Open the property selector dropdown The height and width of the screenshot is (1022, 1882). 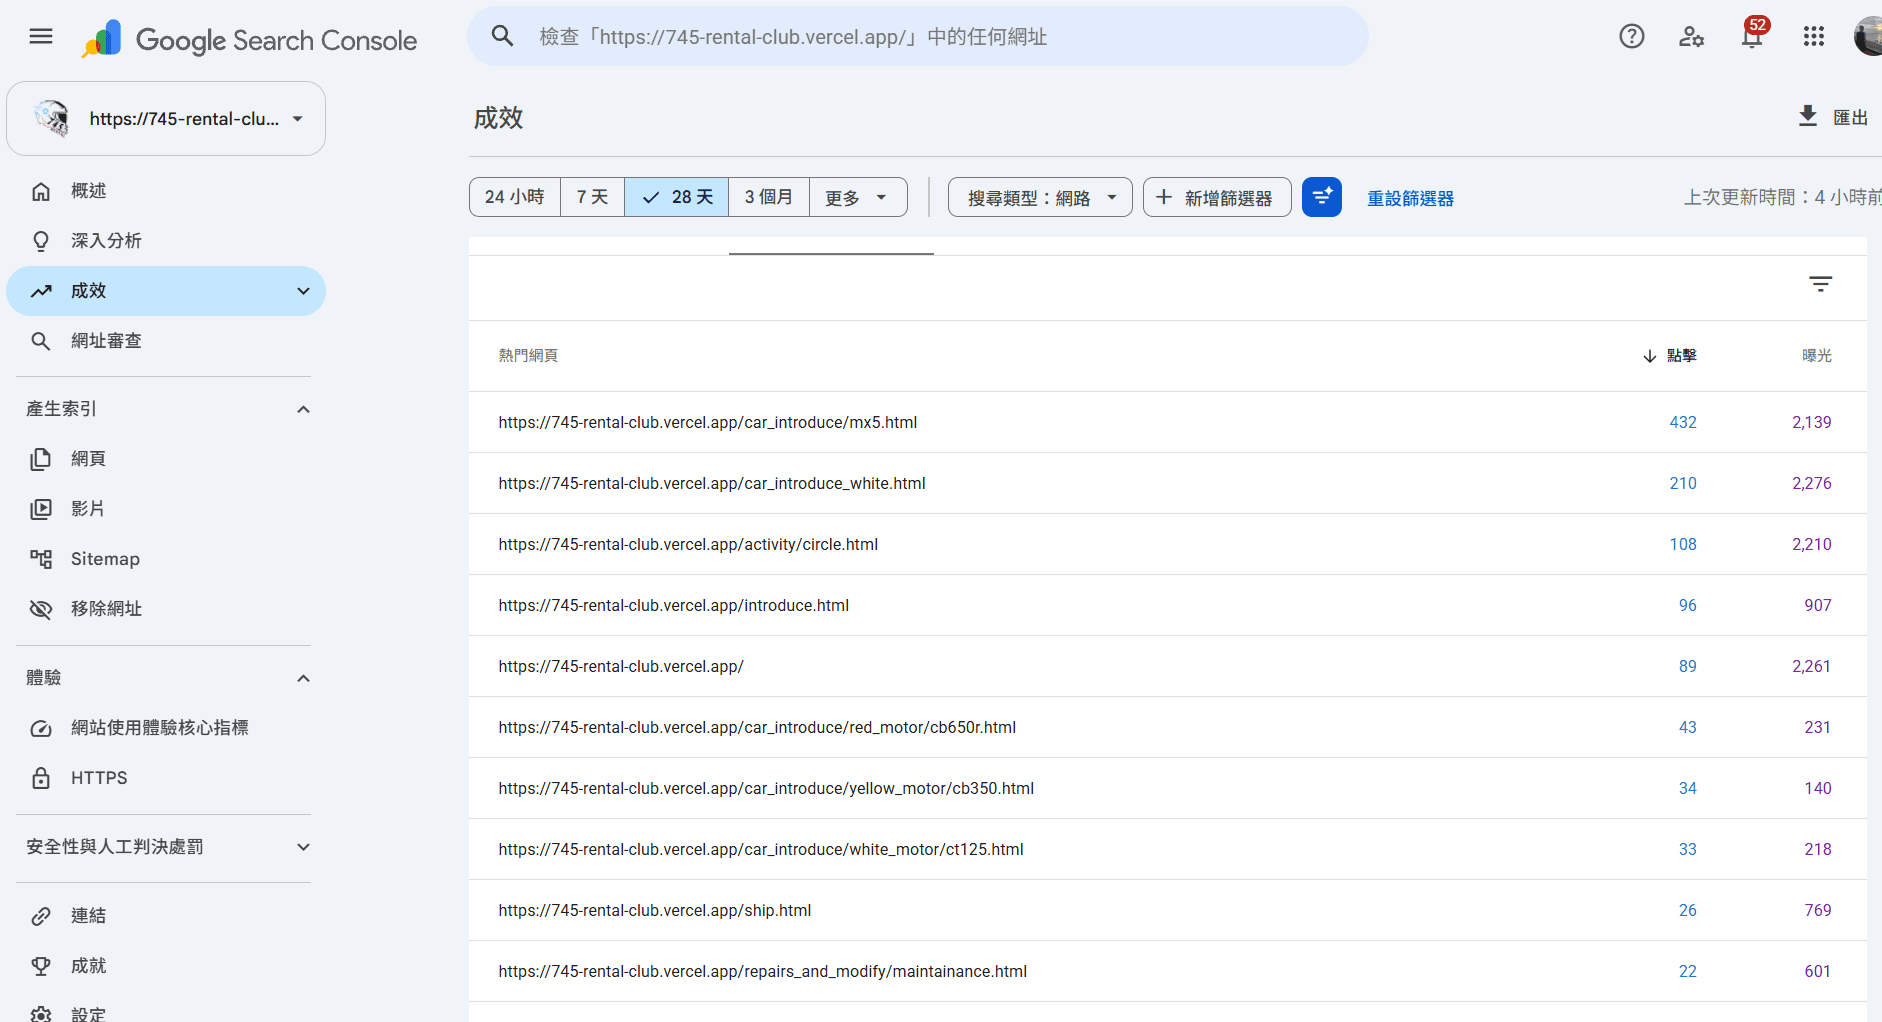click(166, 119)
